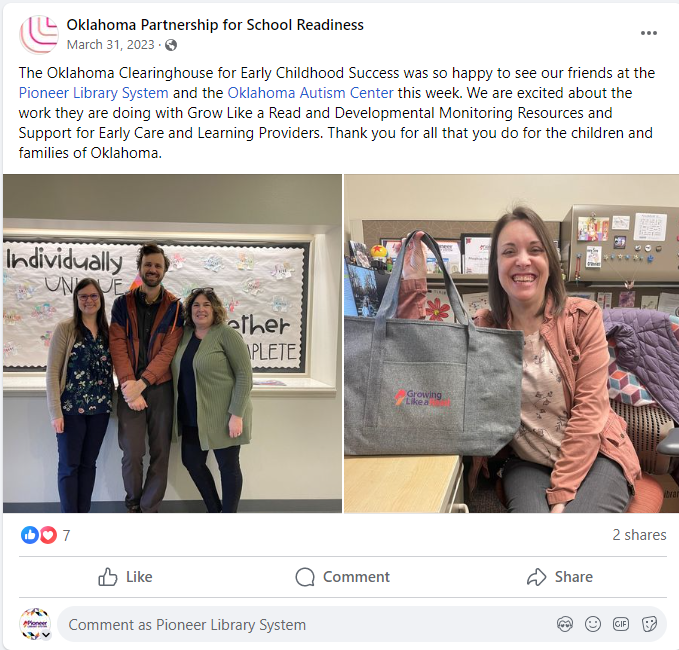Click inside Comment as Pioneer Library System field
Image resolution: width=679 pixels, height=650 pixels.
click(x=362, y=624)
